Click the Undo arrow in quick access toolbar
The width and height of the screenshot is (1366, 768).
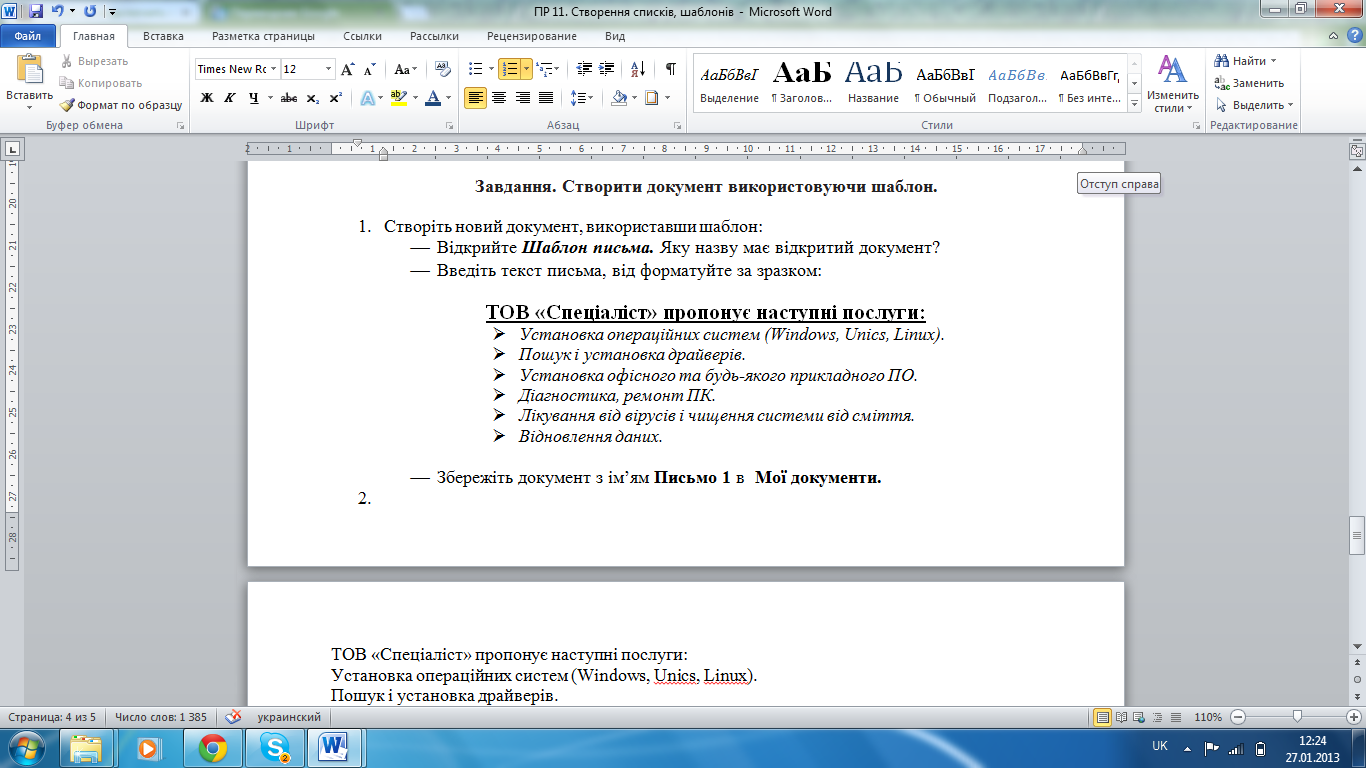(57, 11)
